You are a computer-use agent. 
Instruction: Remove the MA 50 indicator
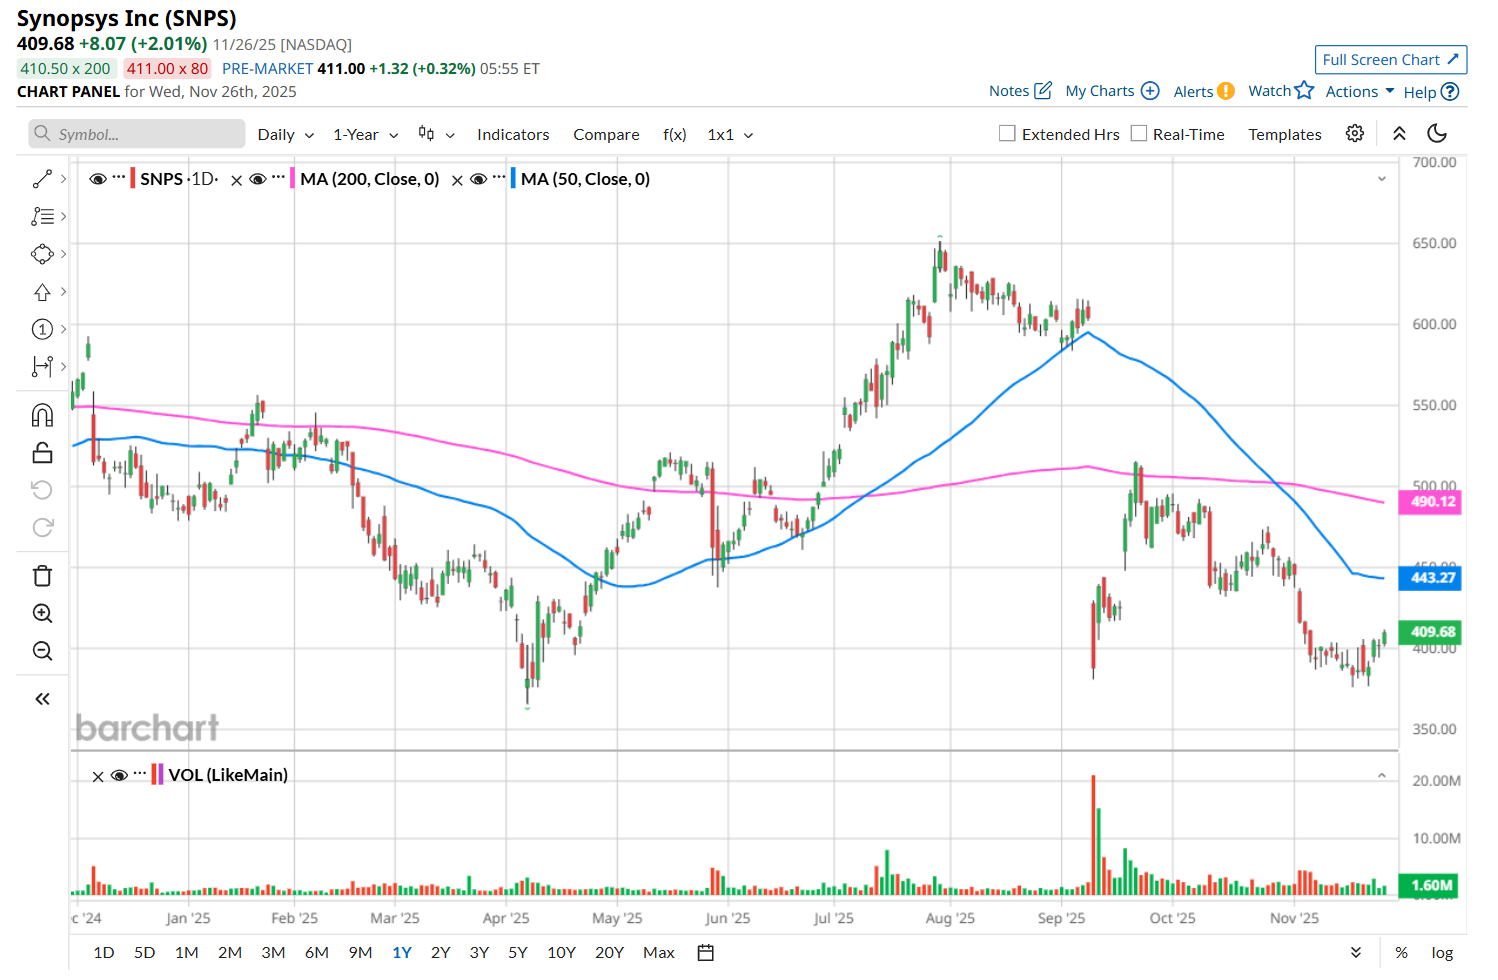[x=457, y=180]
